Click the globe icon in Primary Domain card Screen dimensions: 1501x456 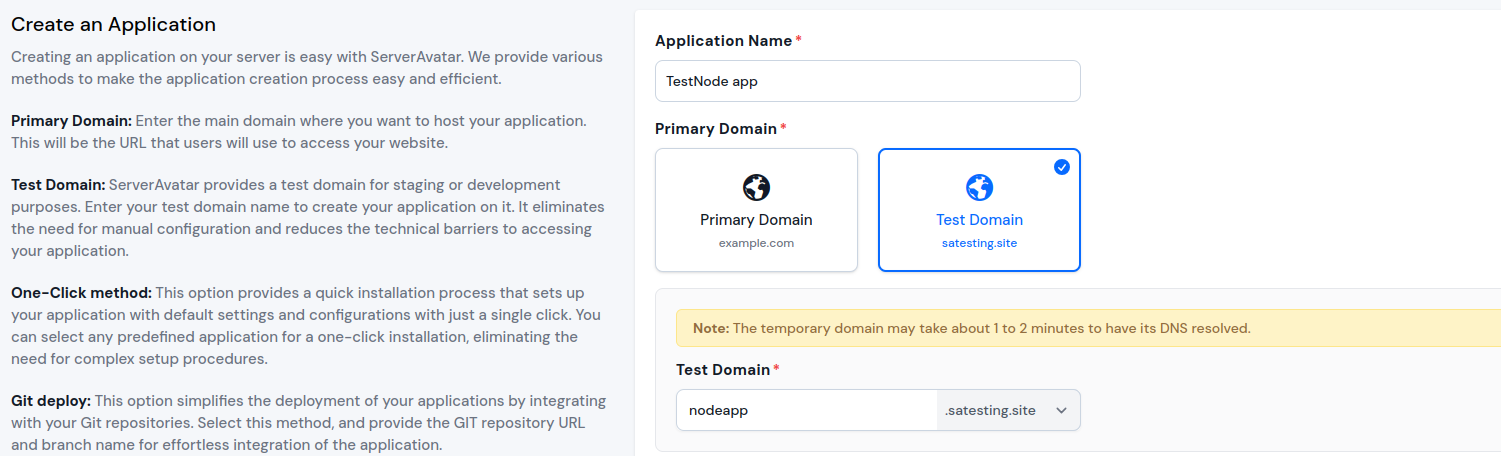point(757,187)
